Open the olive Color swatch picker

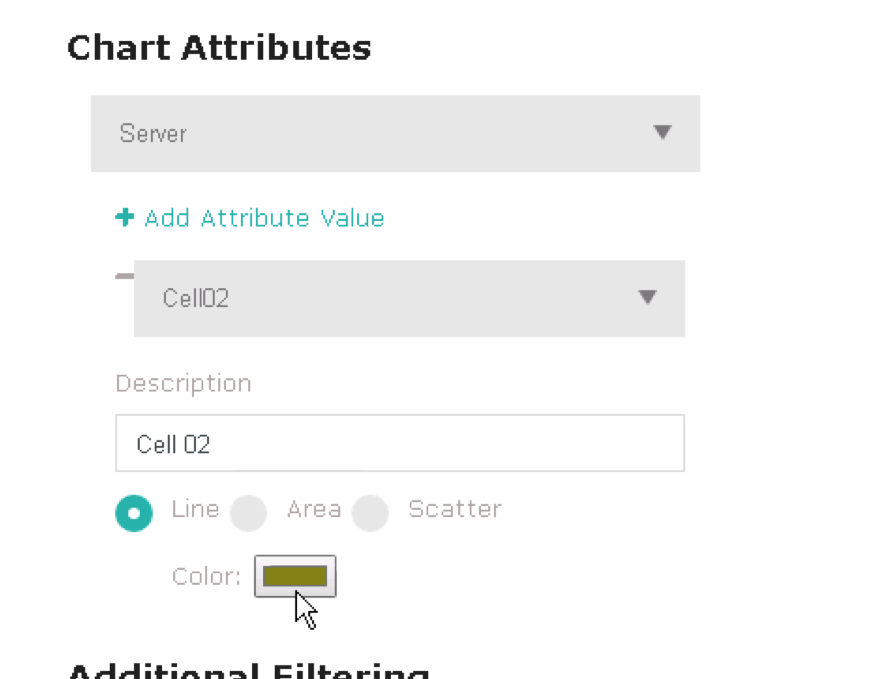click(295, 576)
